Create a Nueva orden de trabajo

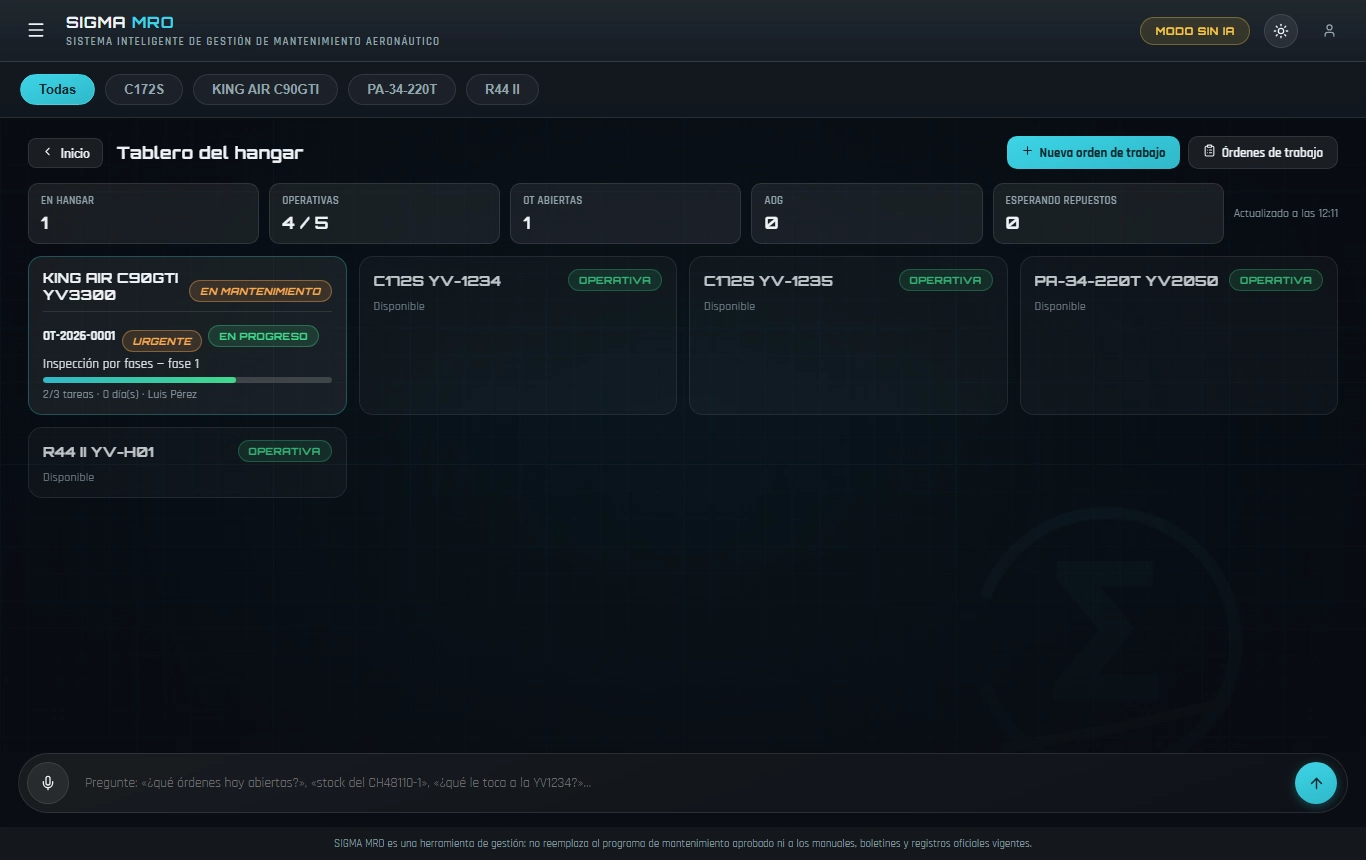click(x=1093, y=152)
